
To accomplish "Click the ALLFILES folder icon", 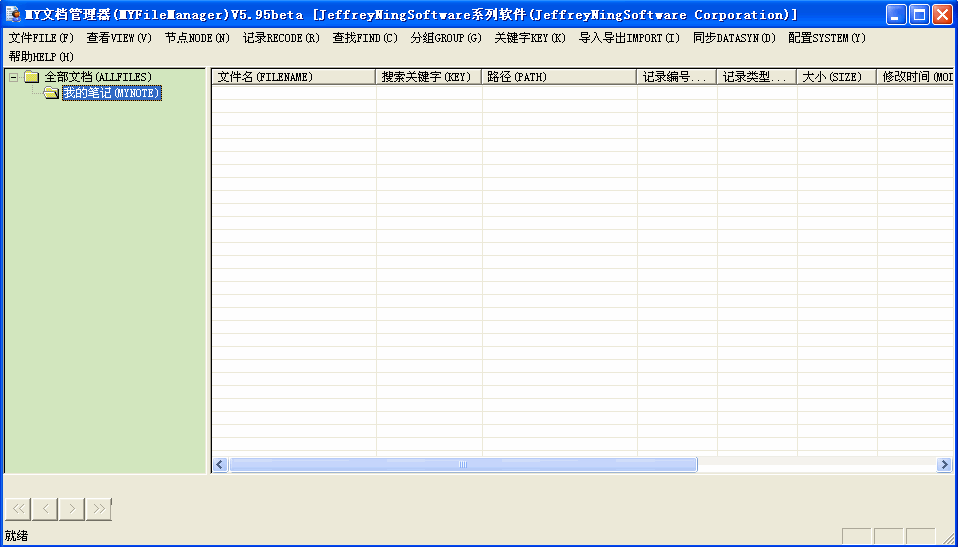I will click(x=31, y=77).
